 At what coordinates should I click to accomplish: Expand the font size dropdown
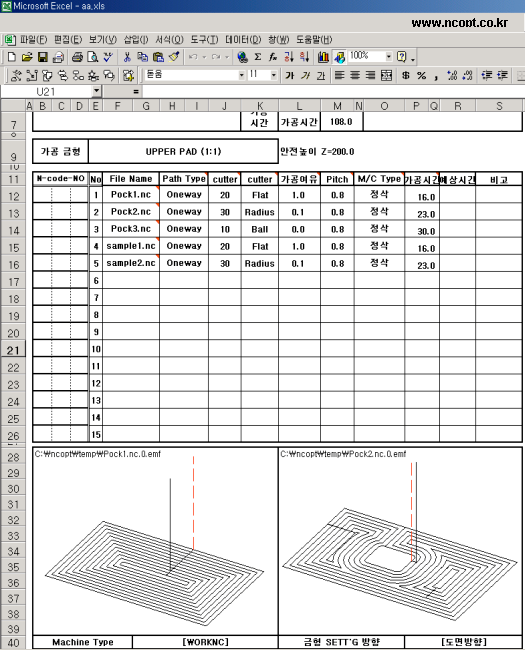273,76
